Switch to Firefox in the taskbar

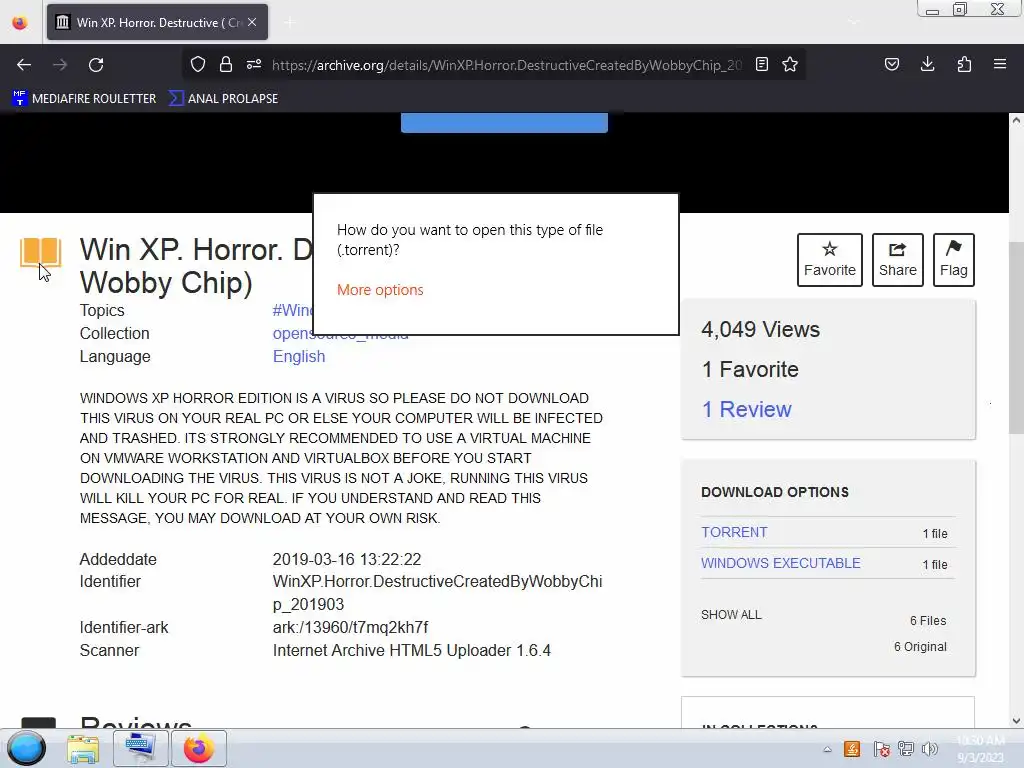[x=199, y=749]
